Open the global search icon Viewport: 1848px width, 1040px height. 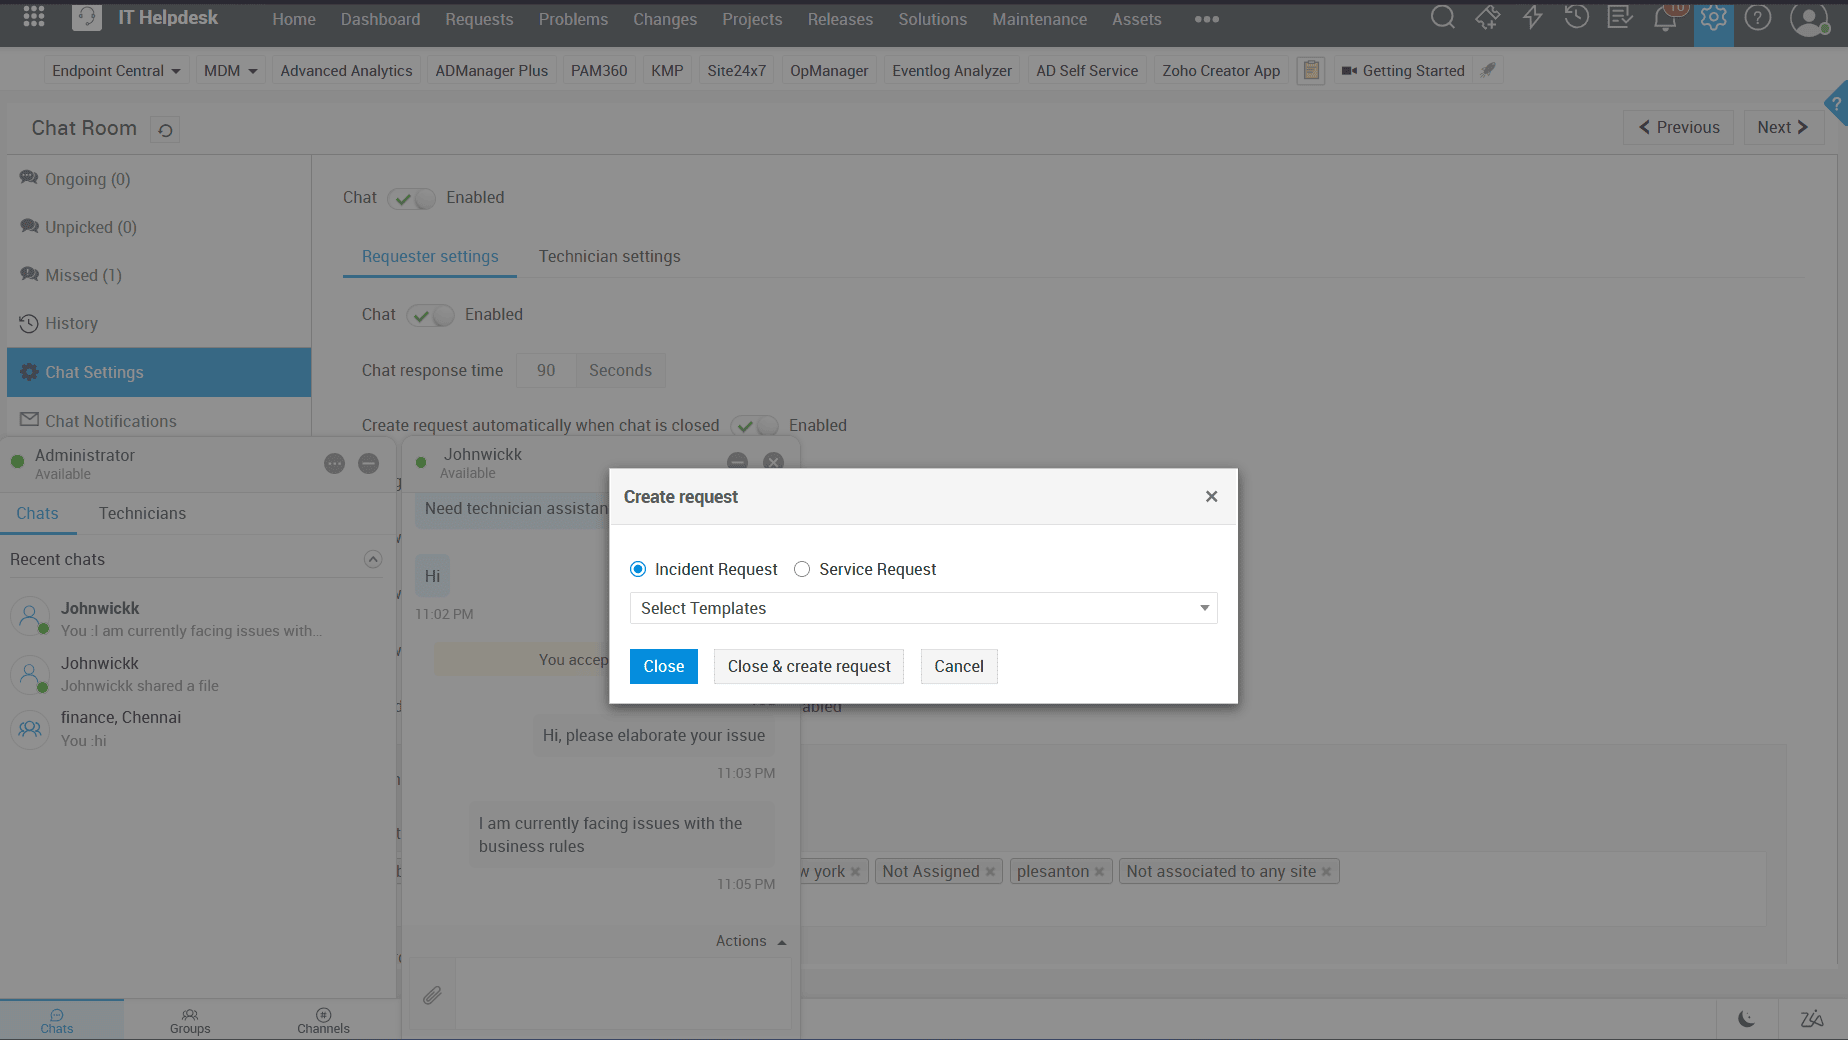[1443, 18]
